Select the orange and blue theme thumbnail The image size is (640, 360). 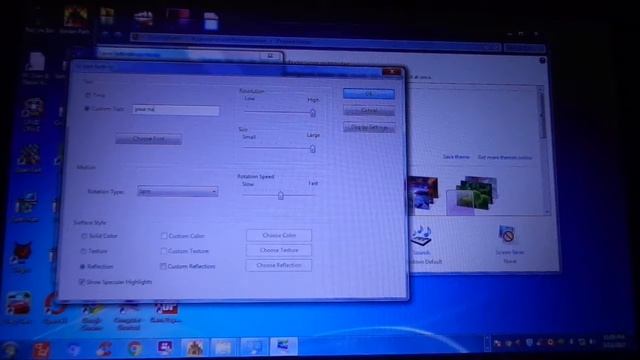(x=423, y=193)
